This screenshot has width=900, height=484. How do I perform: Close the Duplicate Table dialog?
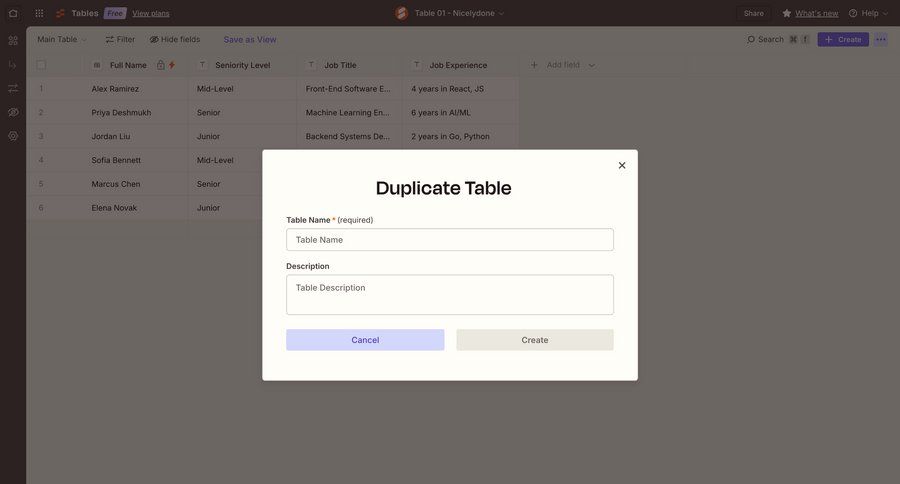tap(622, 165)
